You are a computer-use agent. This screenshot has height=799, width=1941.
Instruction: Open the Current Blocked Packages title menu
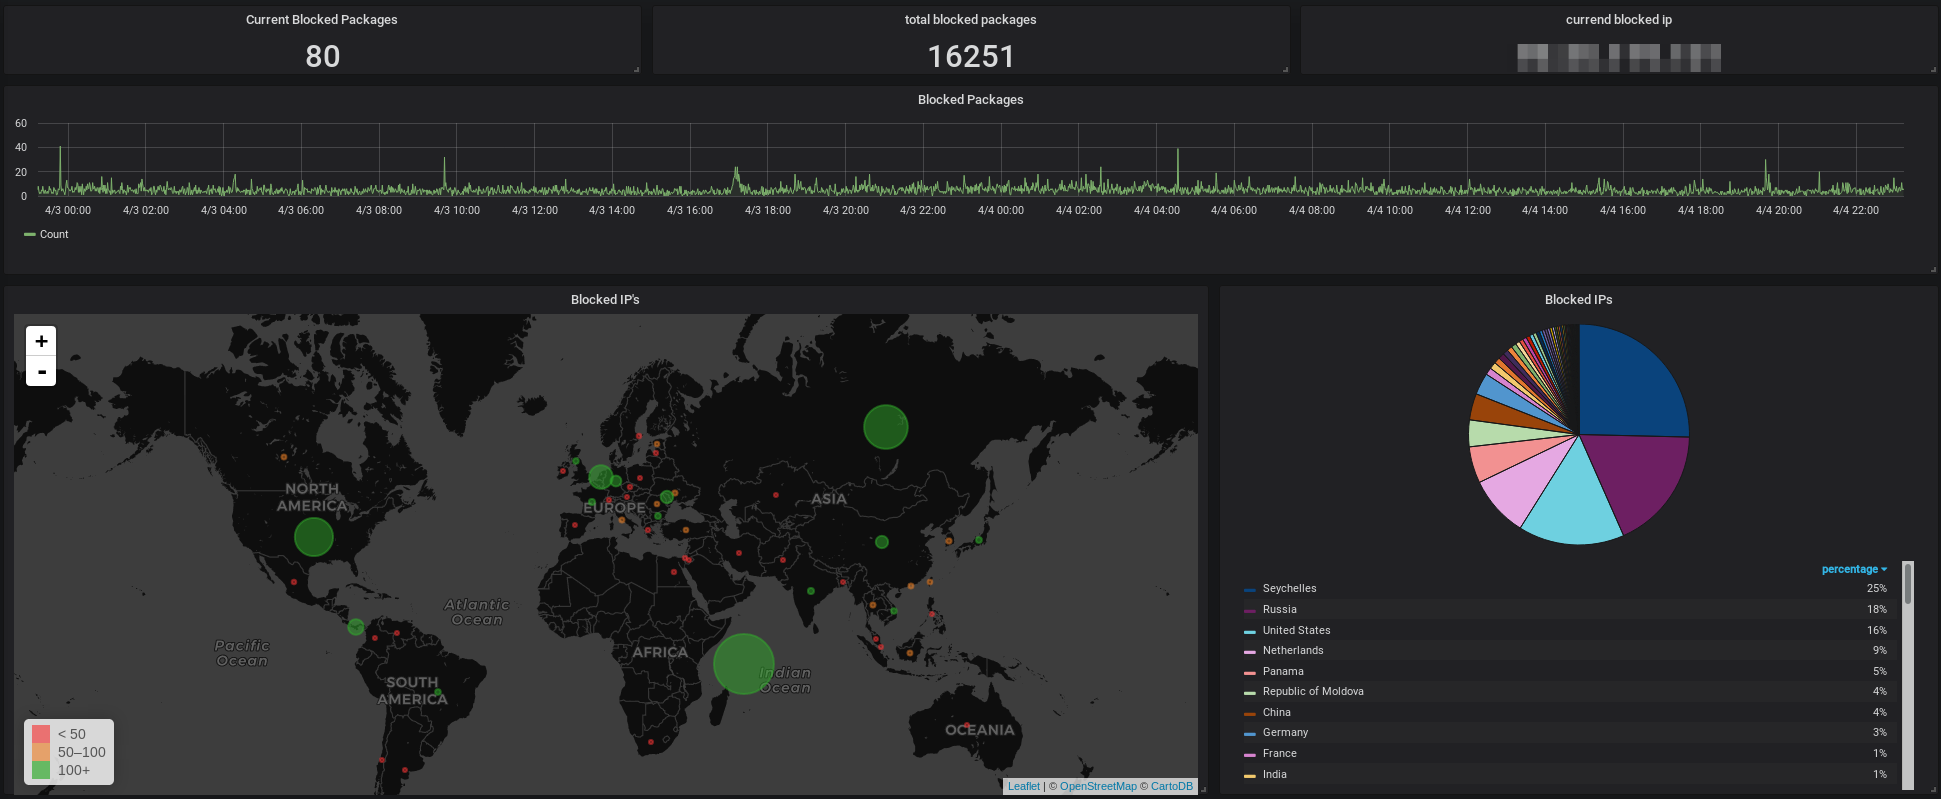tap(321, 20)
